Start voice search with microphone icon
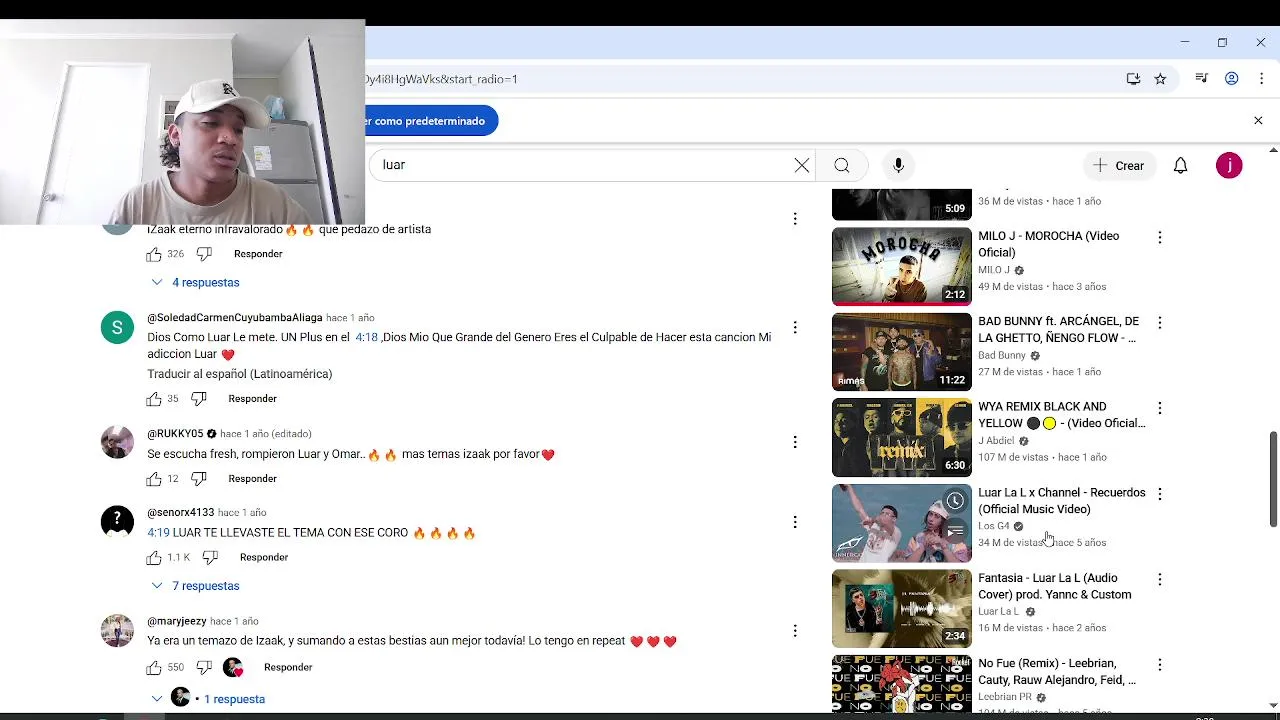 point(898,165)
